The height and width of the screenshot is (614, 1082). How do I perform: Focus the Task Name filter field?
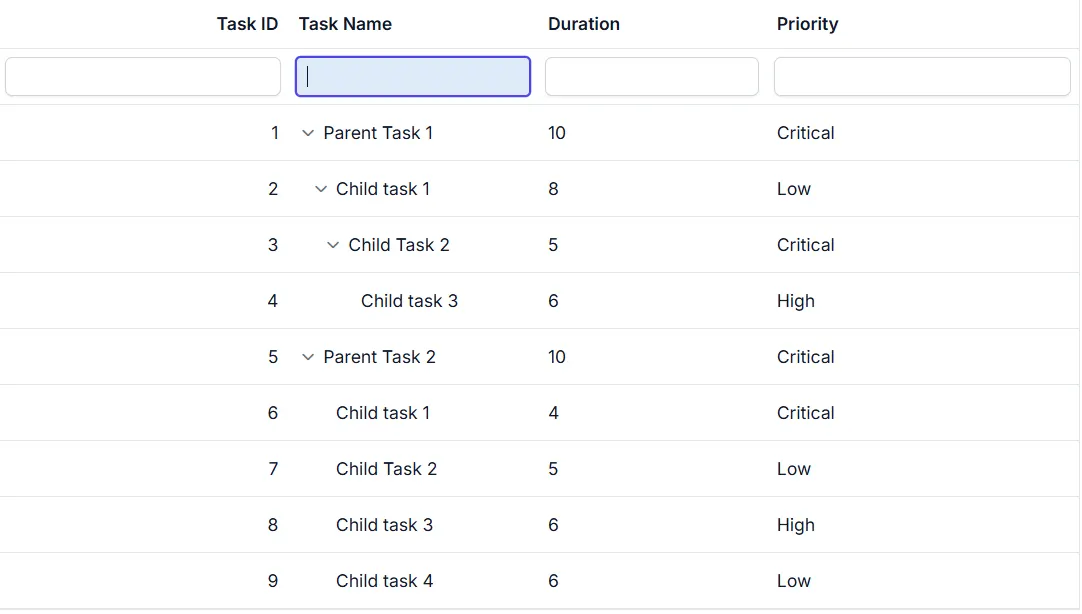pyautogui.click(x=413, y=77)
